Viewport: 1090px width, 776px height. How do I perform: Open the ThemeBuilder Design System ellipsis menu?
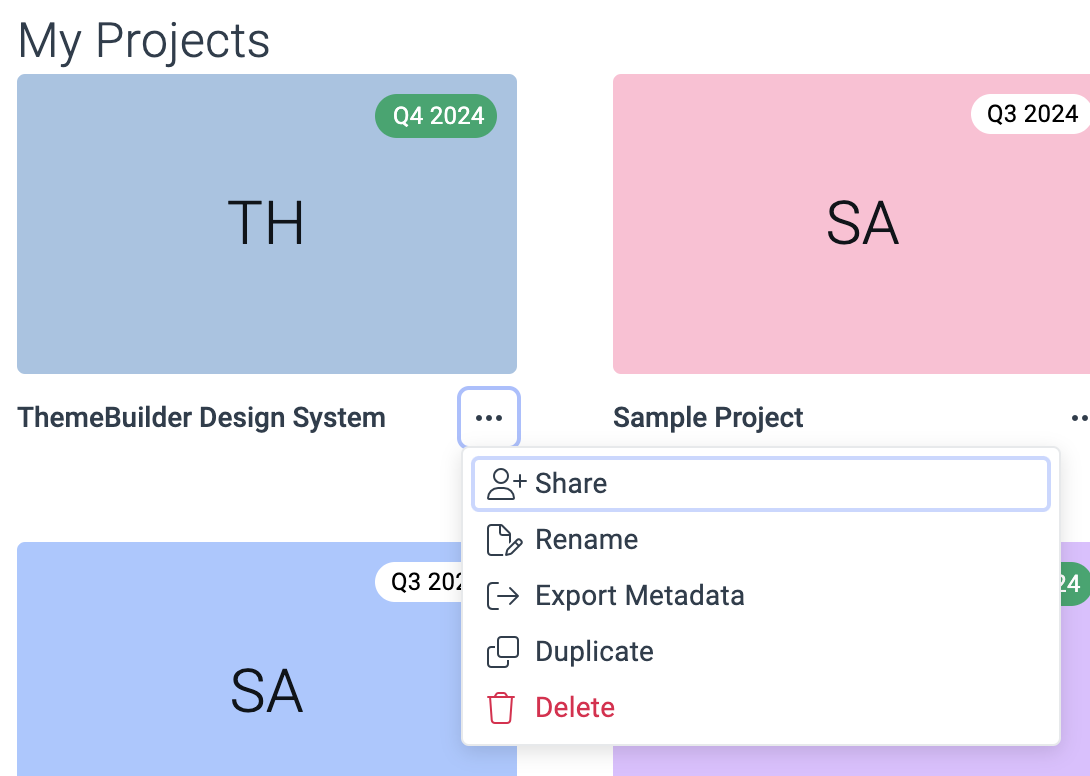[489, 417]
